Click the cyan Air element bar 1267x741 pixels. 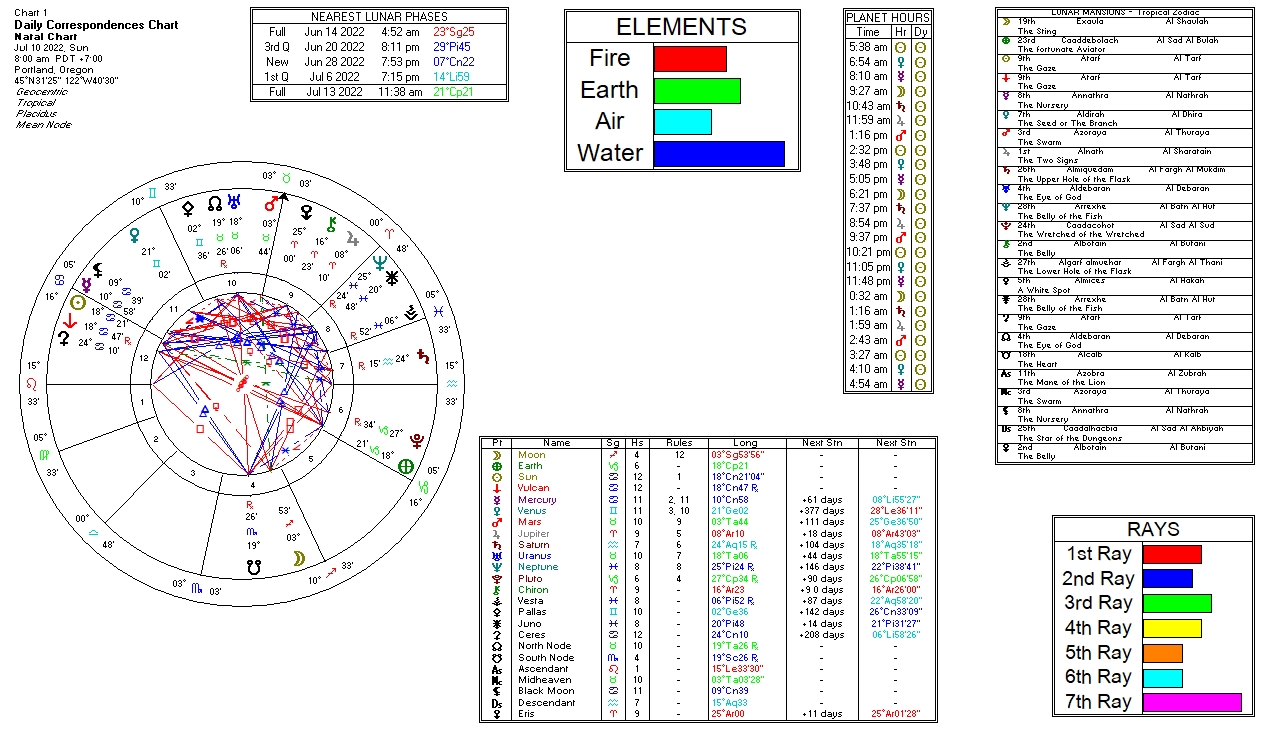(x=683, y=122)
